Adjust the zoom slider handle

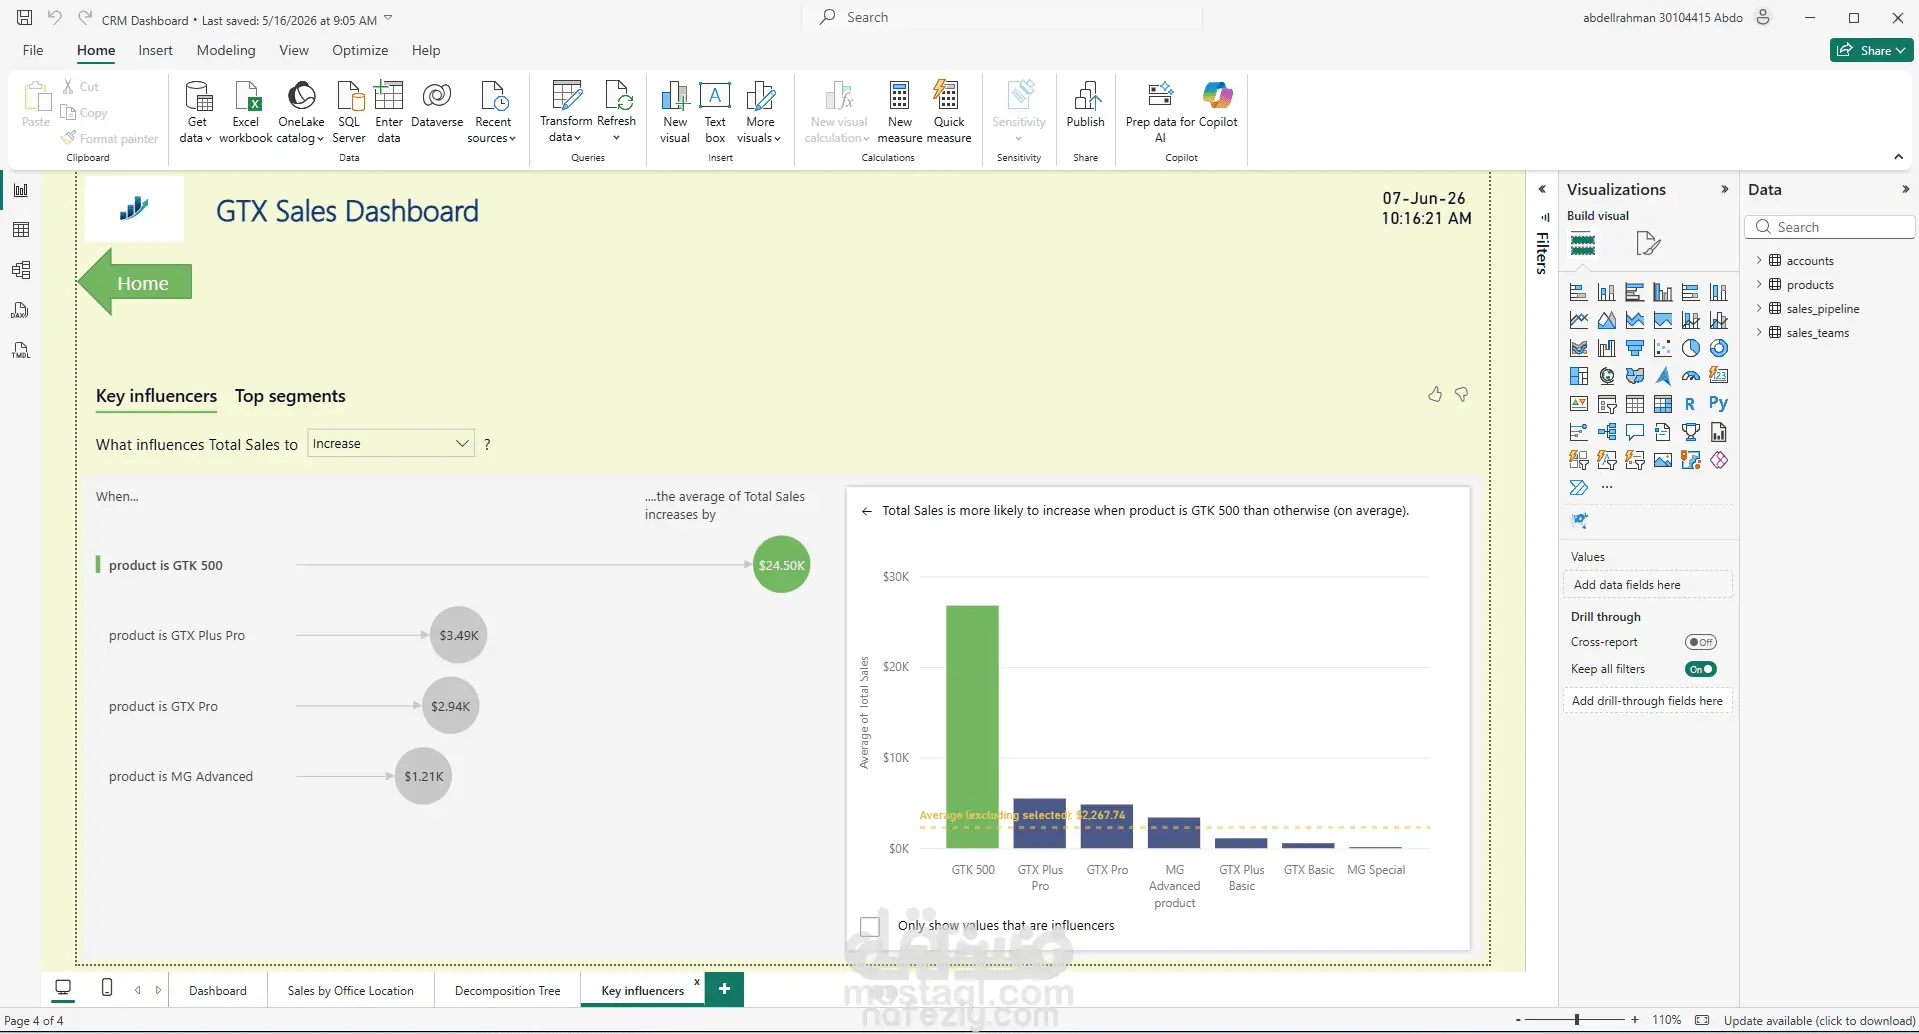click(1577, 1020)
